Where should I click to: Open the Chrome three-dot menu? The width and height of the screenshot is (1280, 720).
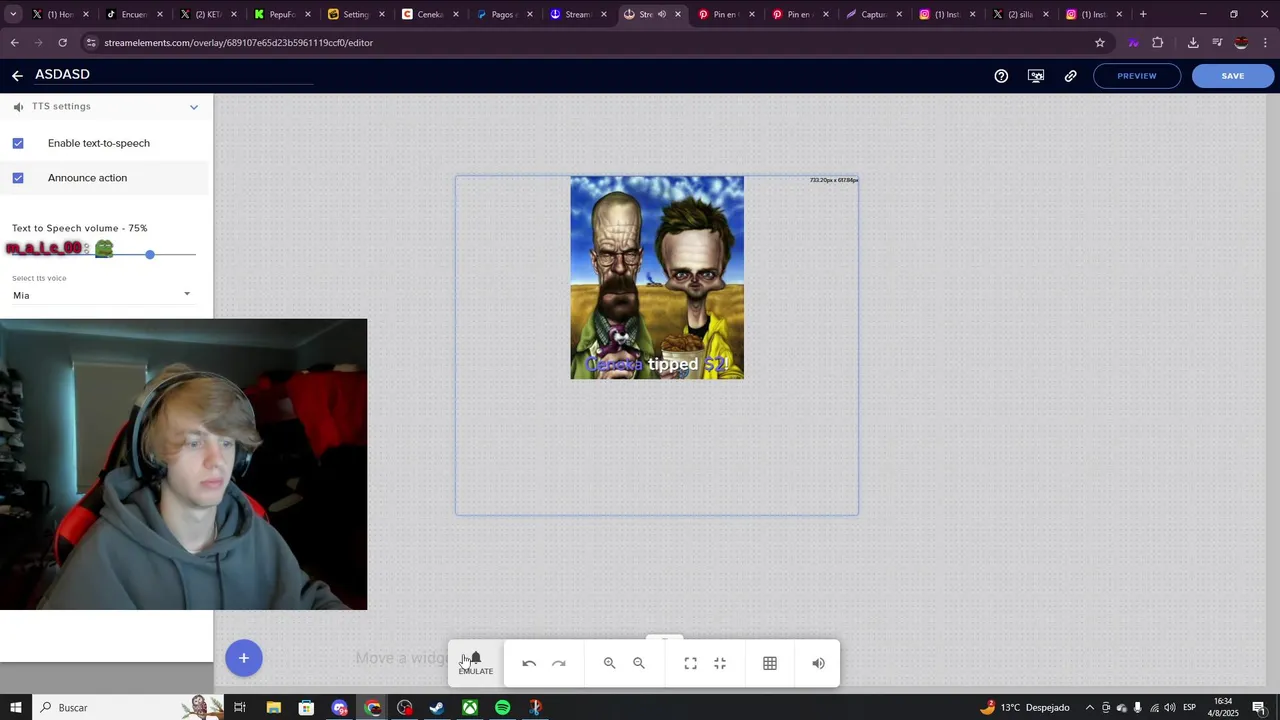[x=1266, y=43]
